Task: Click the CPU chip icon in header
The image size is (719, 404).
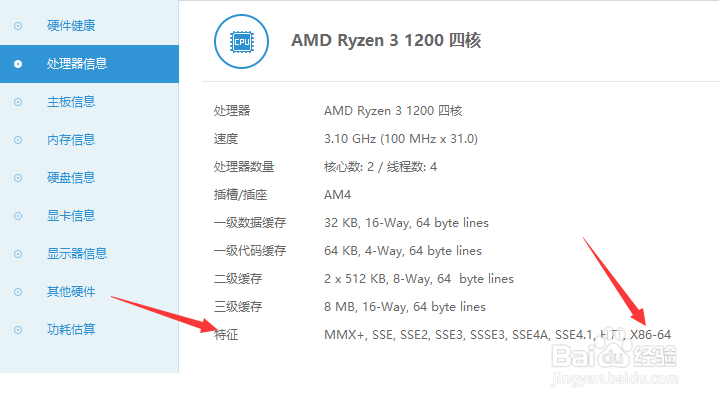Action: [240, 41]
